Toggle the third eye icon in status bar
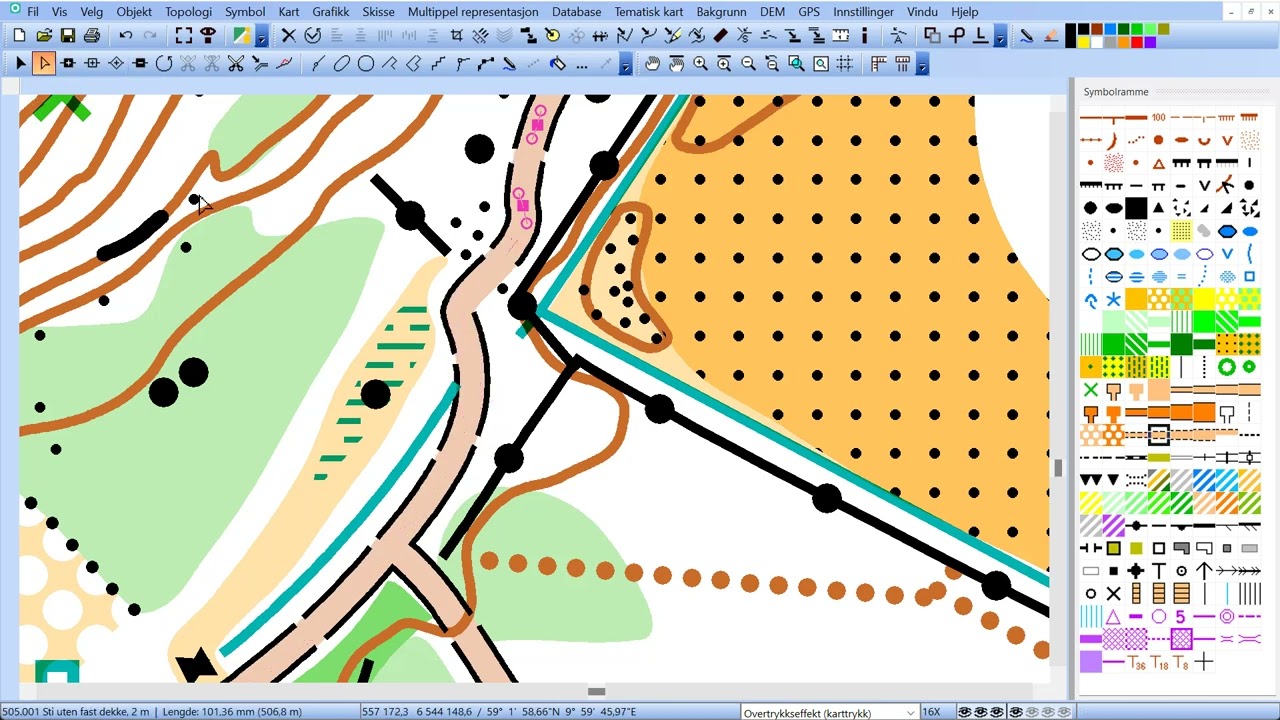Image resolution: width=1280 pixels, height=720 pixels. pos(997,712)
